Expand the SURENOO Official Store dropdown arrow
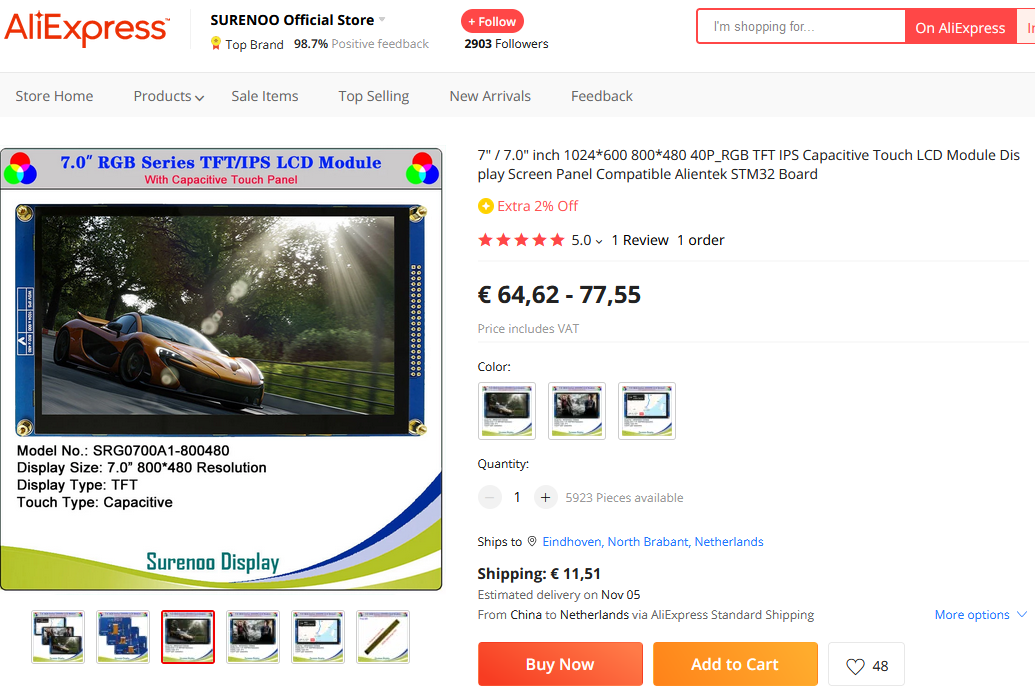This screenshot has height=690, width=1035. (382, 20)
